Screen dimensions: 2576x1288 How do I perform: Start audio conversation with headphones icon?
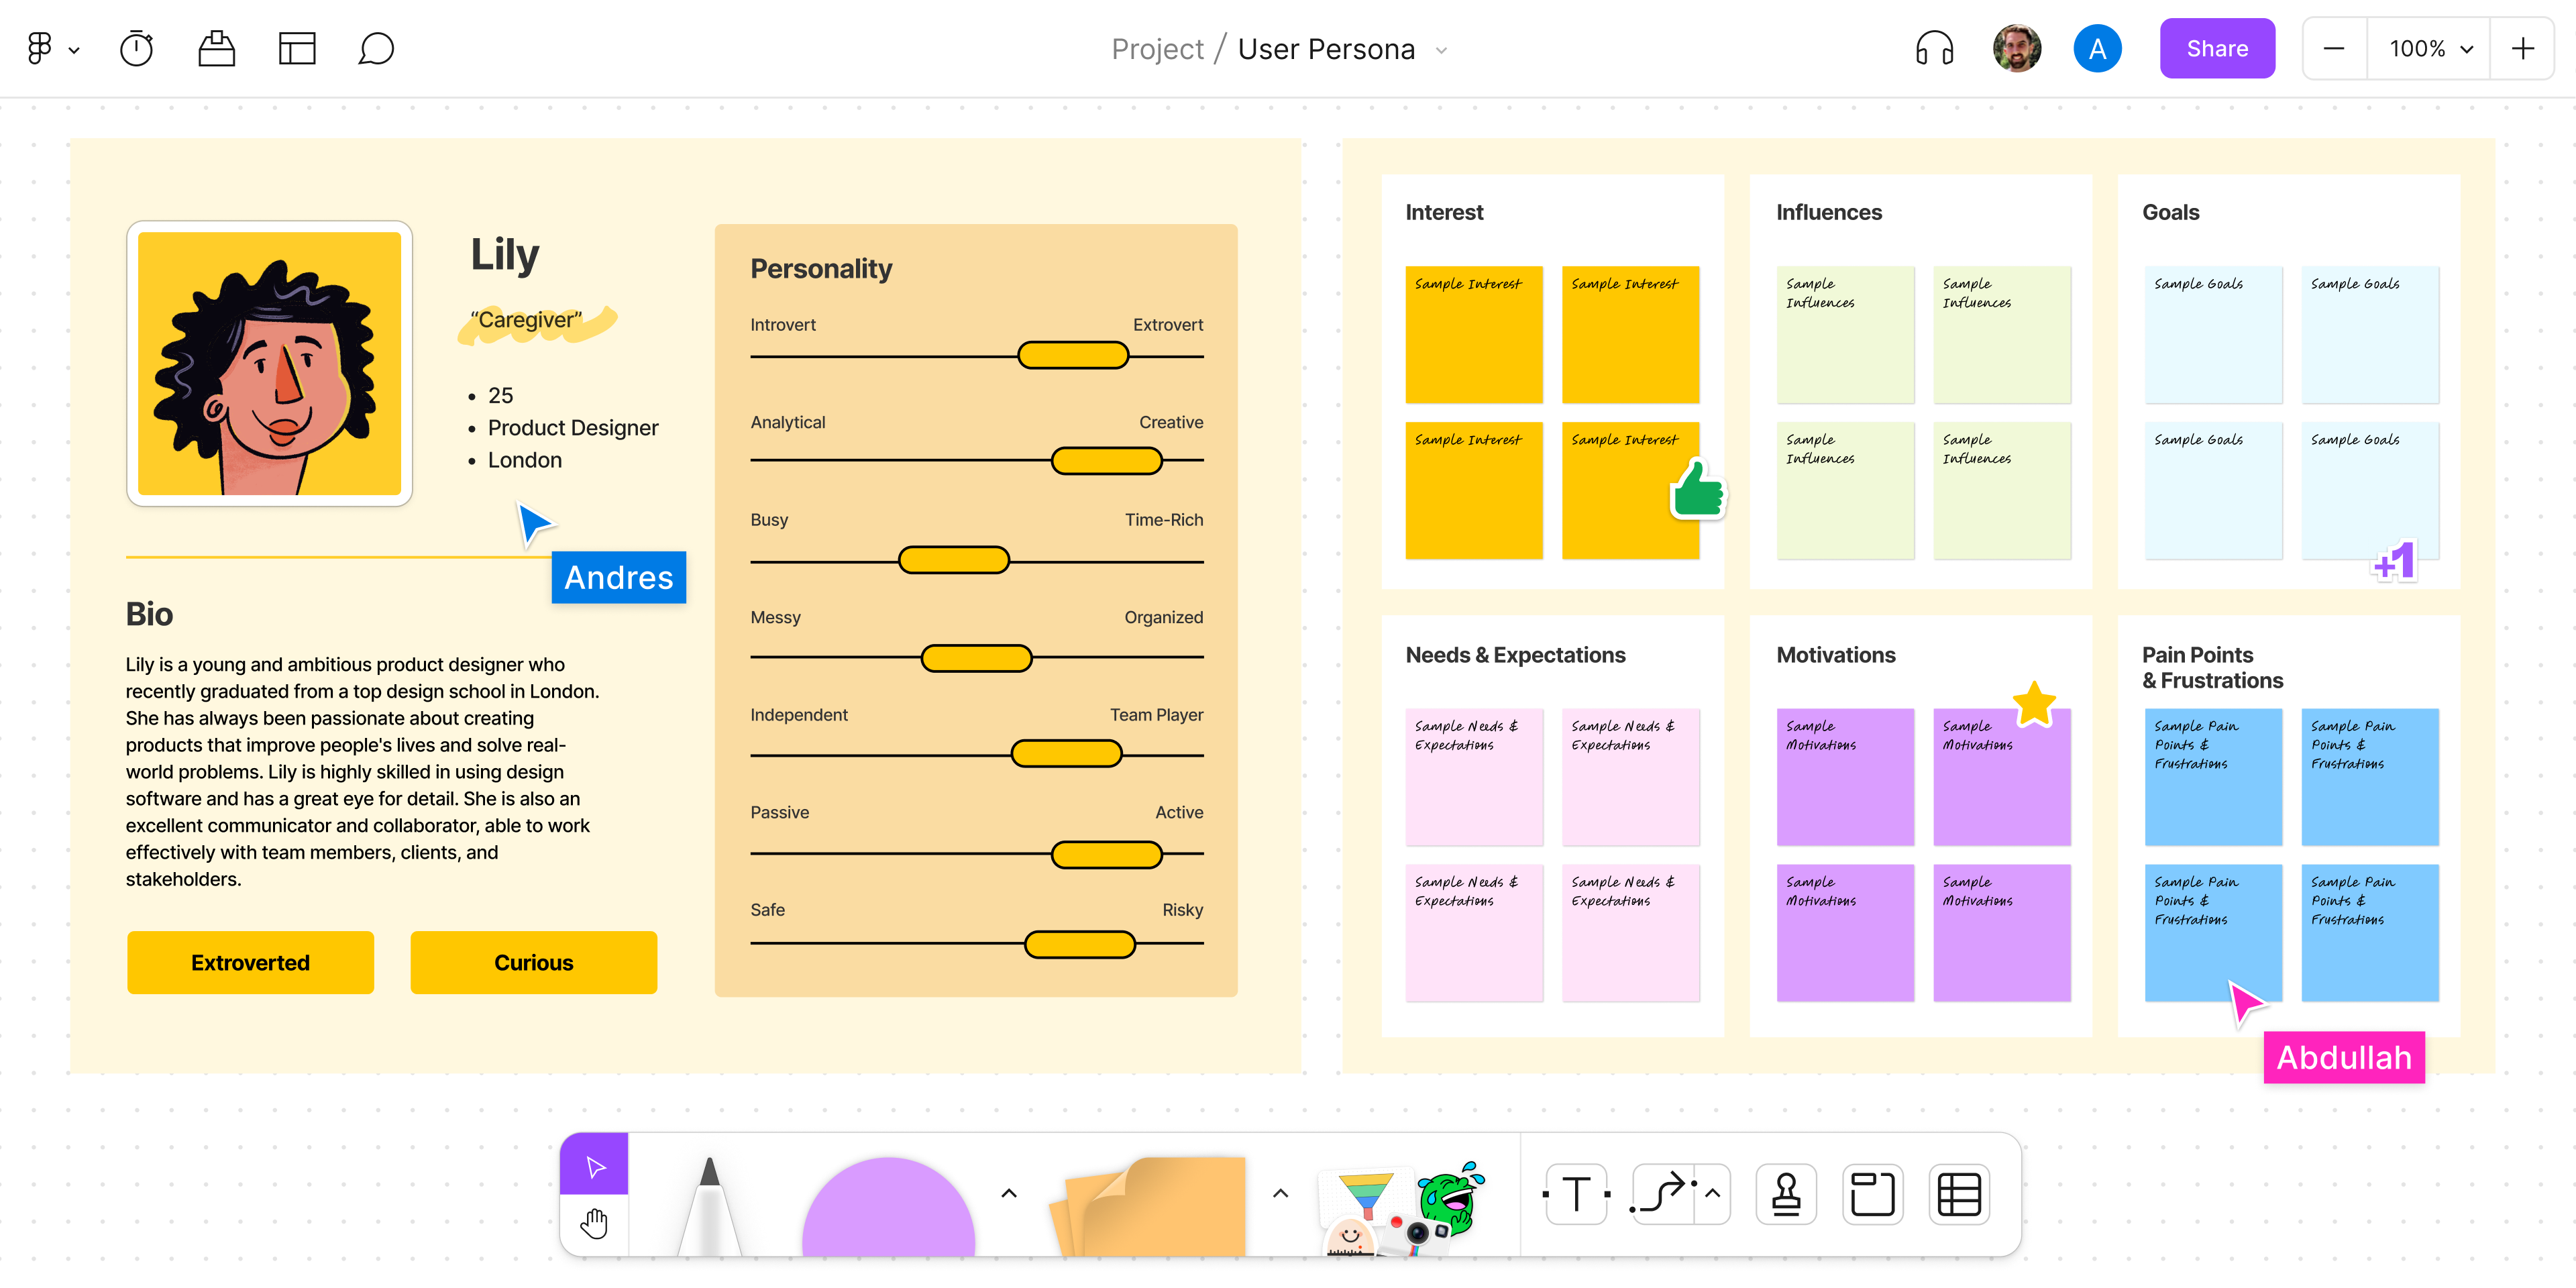tap(1934, 48)
